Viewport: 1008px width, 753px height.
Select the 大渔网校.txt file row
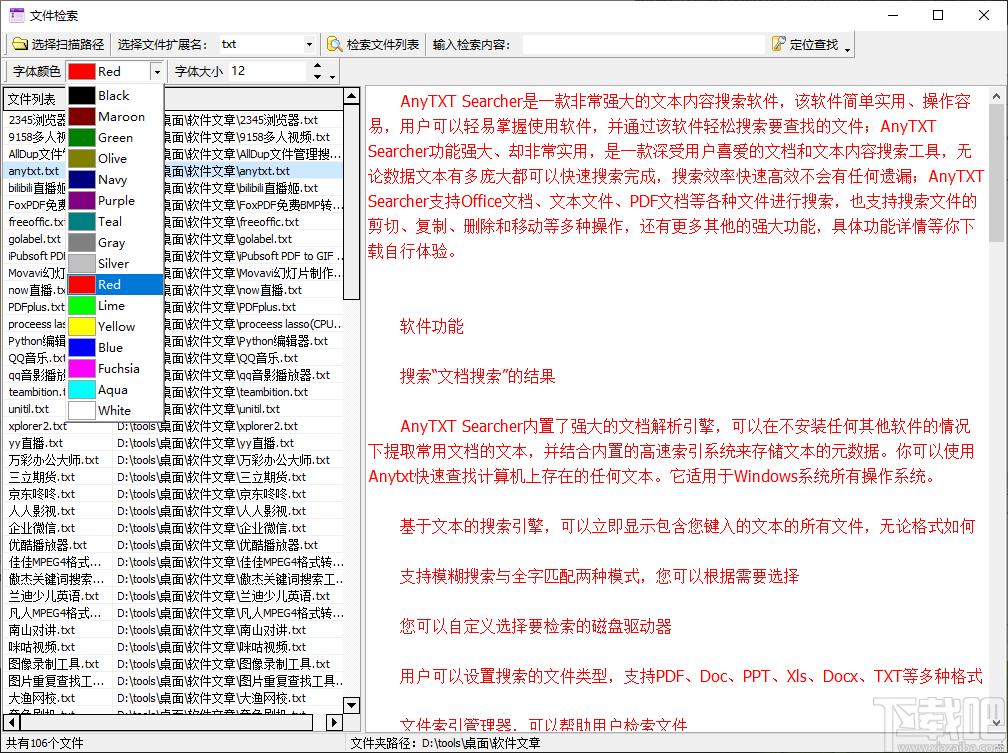174,698
